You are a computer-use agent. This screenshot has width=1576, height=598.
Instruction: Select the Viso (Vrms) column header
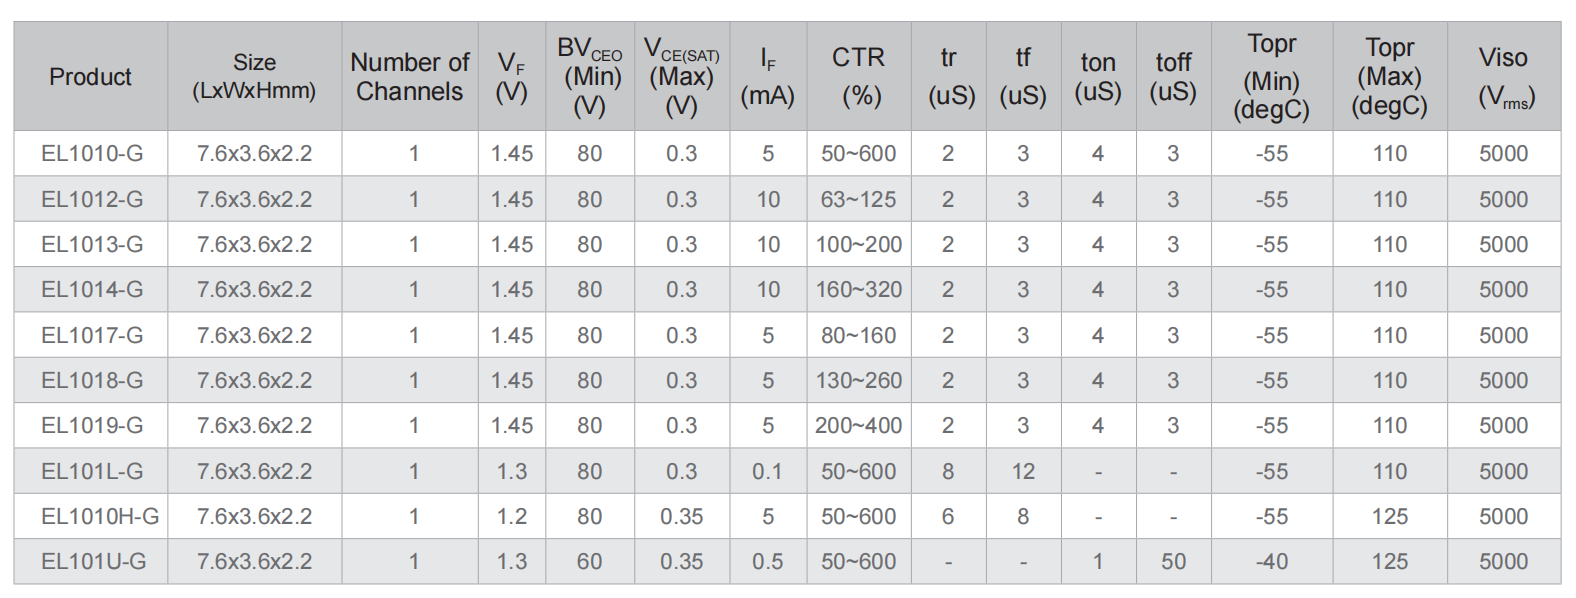click(1504, 76)
